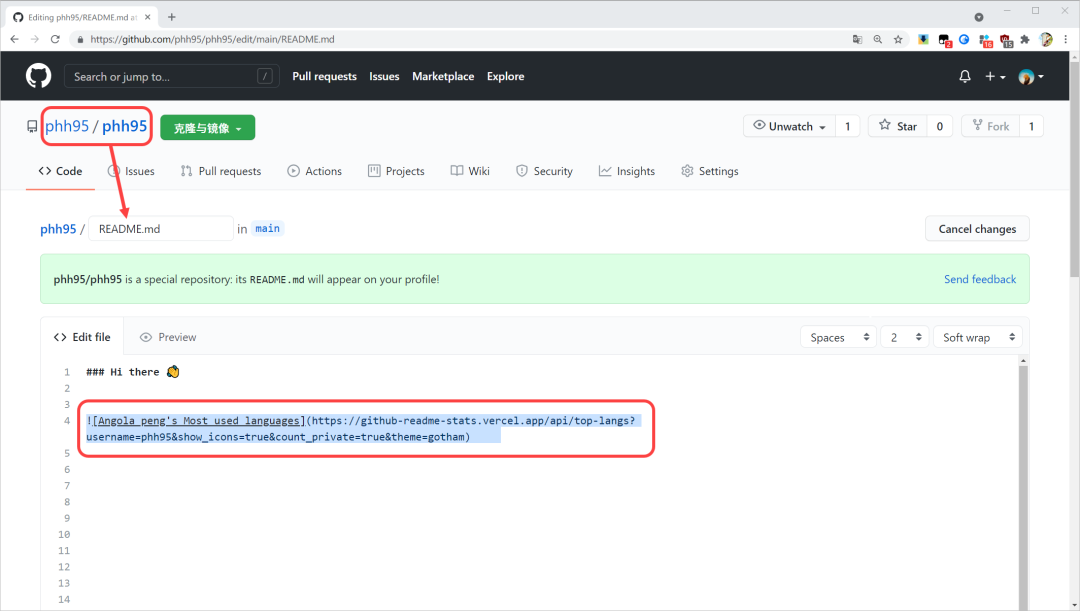Open the Actions tab
This screenshot has width=1080, height=611.
(x=314, y=171)
